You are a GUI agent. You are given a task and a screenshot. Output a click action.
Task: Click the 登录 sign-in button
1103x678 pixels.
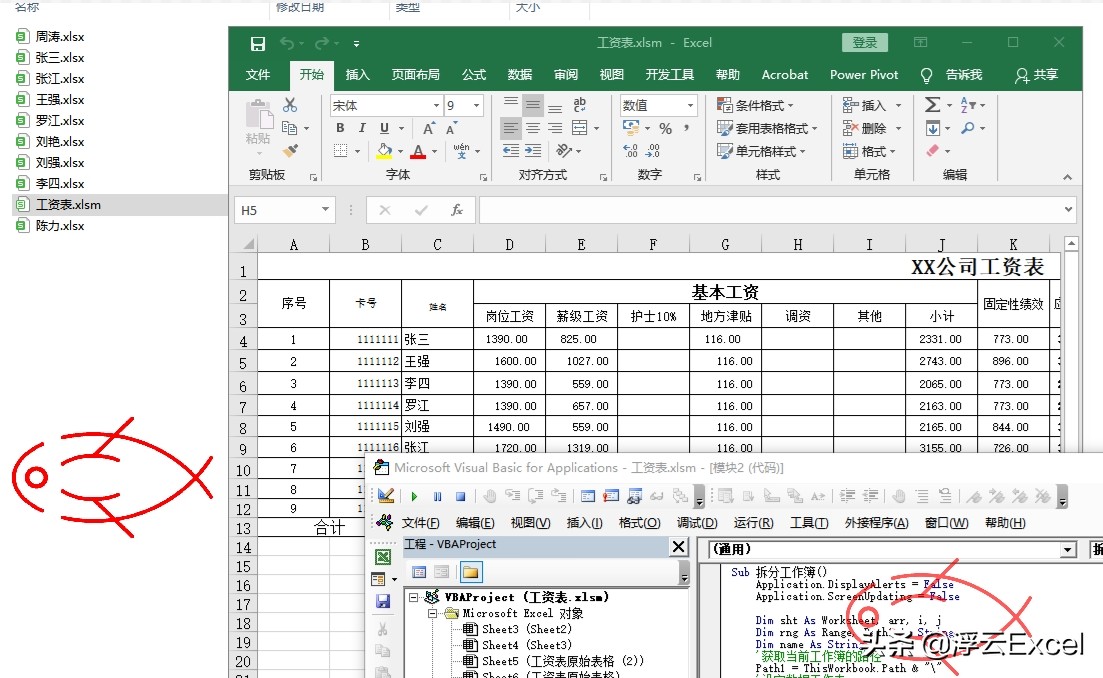point(863,42)
